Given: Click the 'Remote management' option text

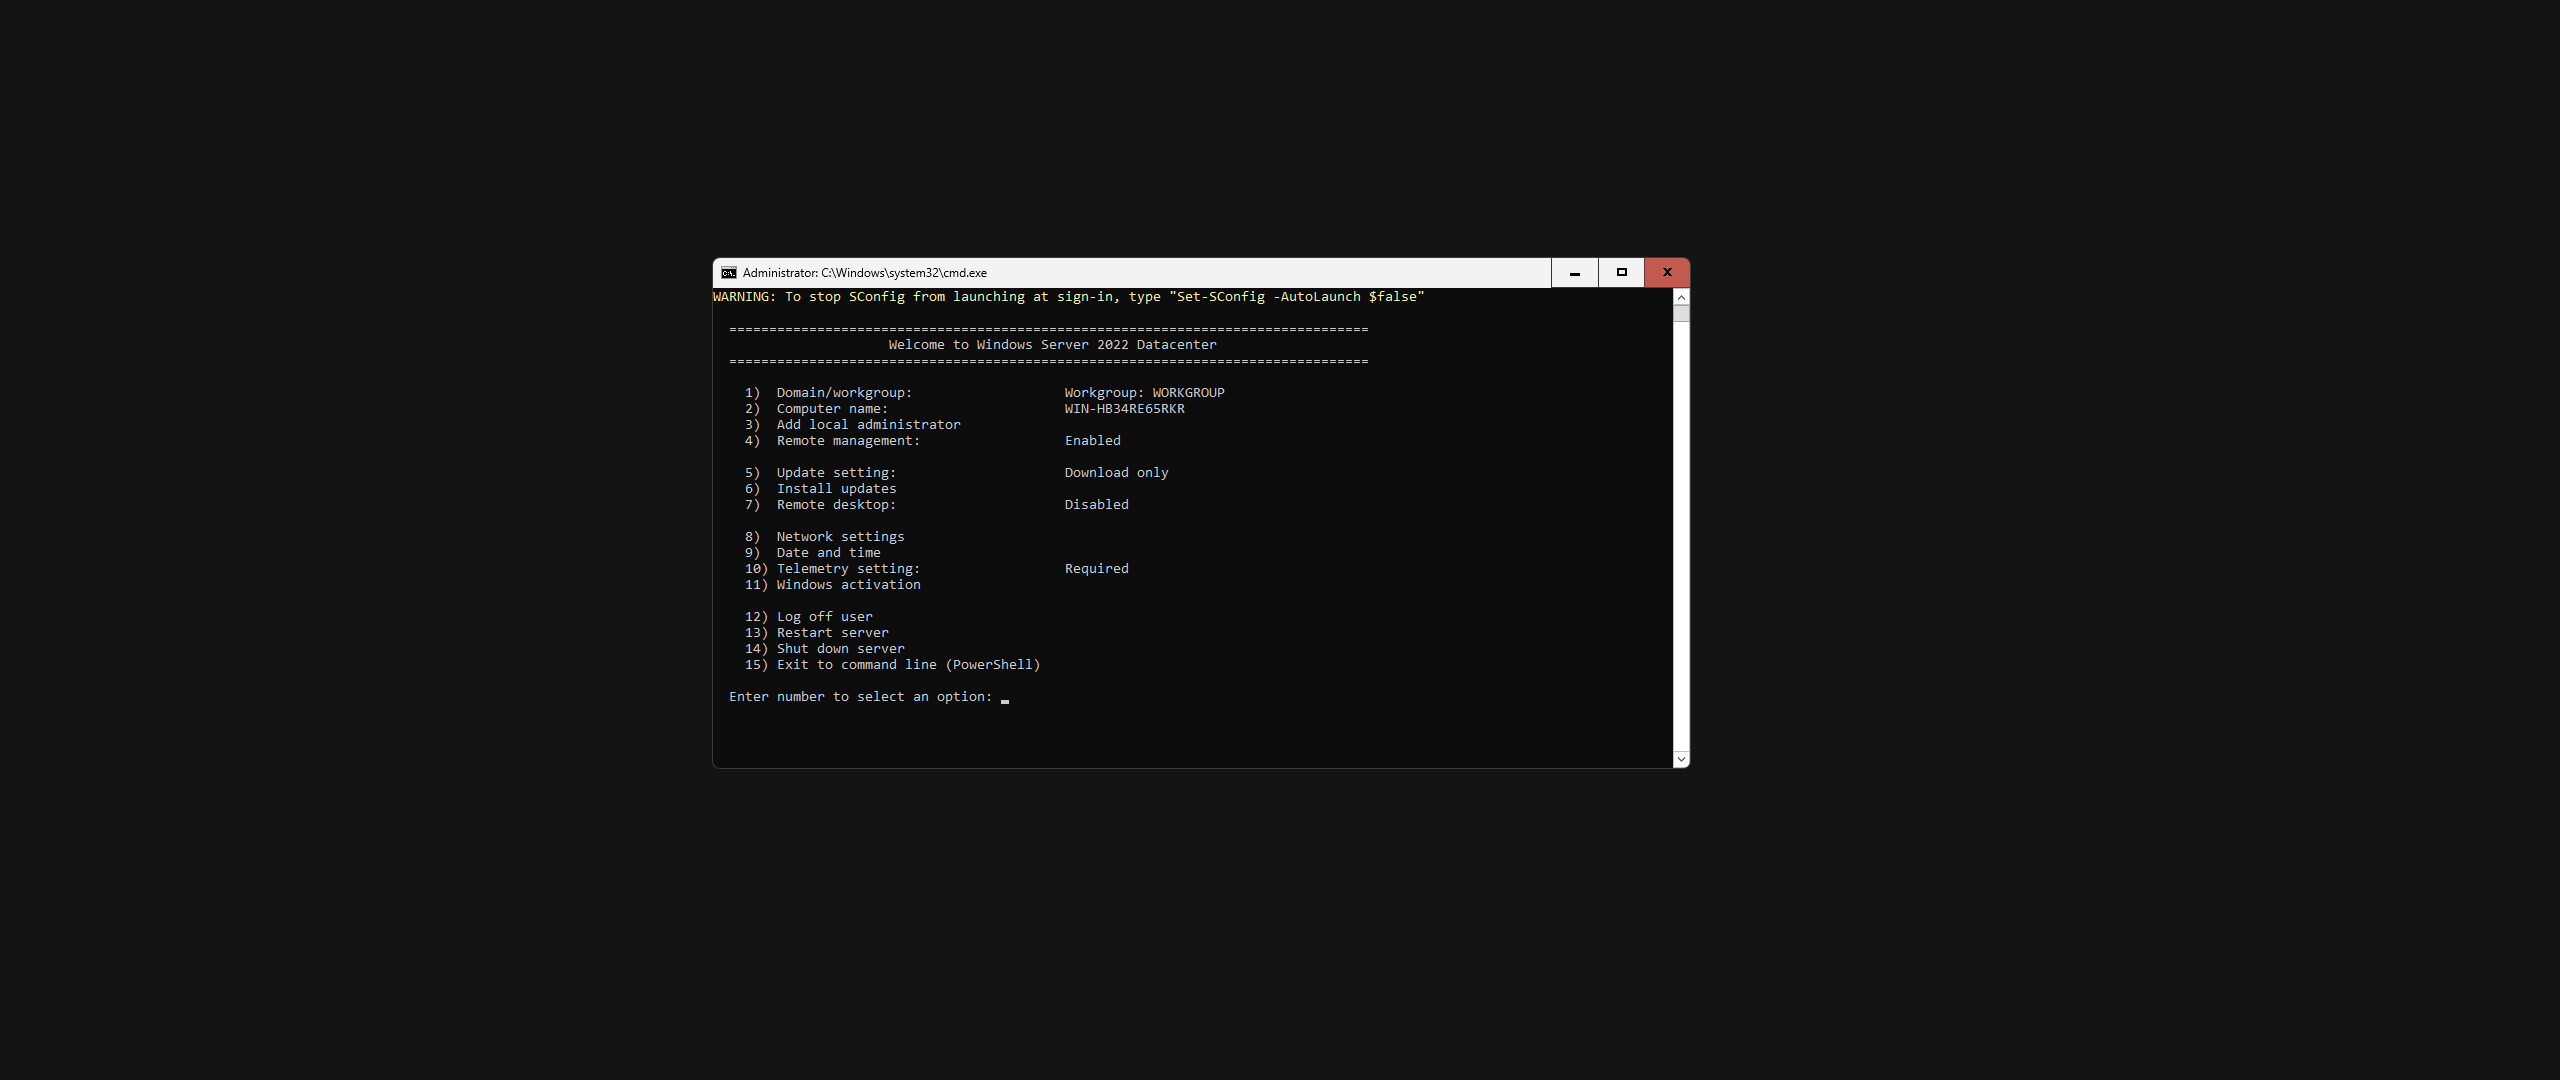Looking at the screenshot, I should pyautogui.click(x=847, y=441).
